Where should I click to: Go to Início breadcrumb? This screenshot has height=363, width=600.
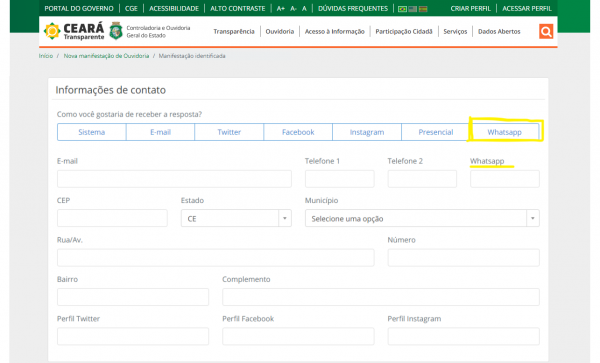46,56
